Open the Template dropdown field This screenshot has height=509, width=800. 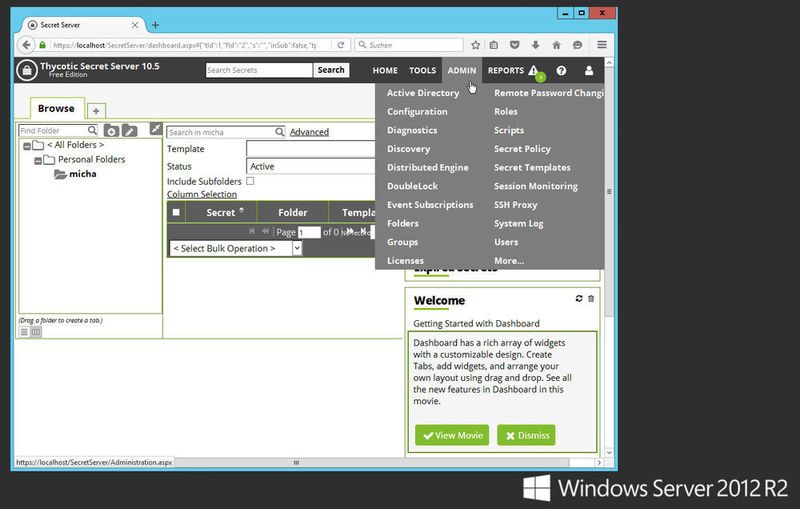click(x=310, y=148)
